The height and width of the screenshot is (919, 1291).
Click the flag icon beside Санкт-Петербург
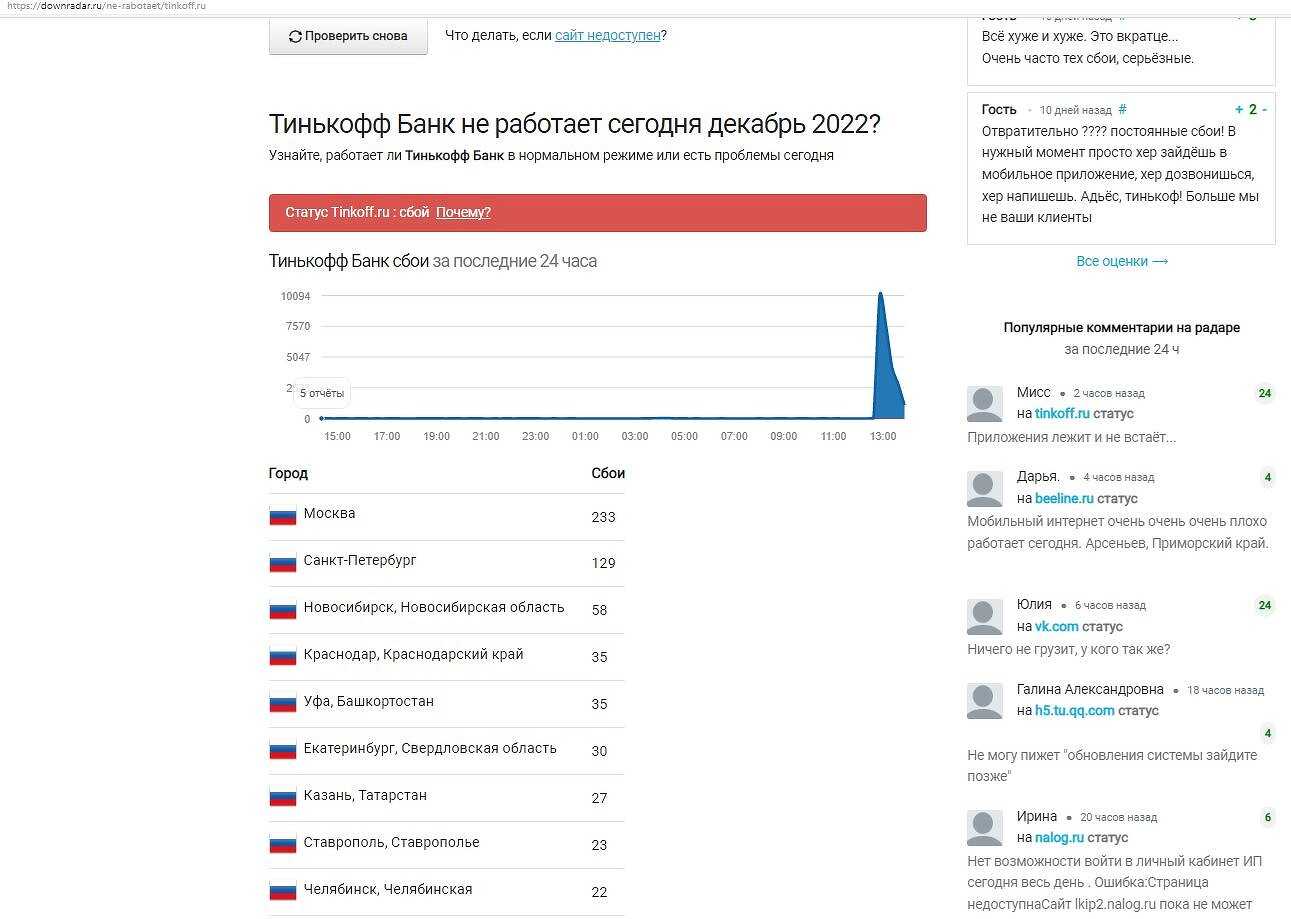283,563
